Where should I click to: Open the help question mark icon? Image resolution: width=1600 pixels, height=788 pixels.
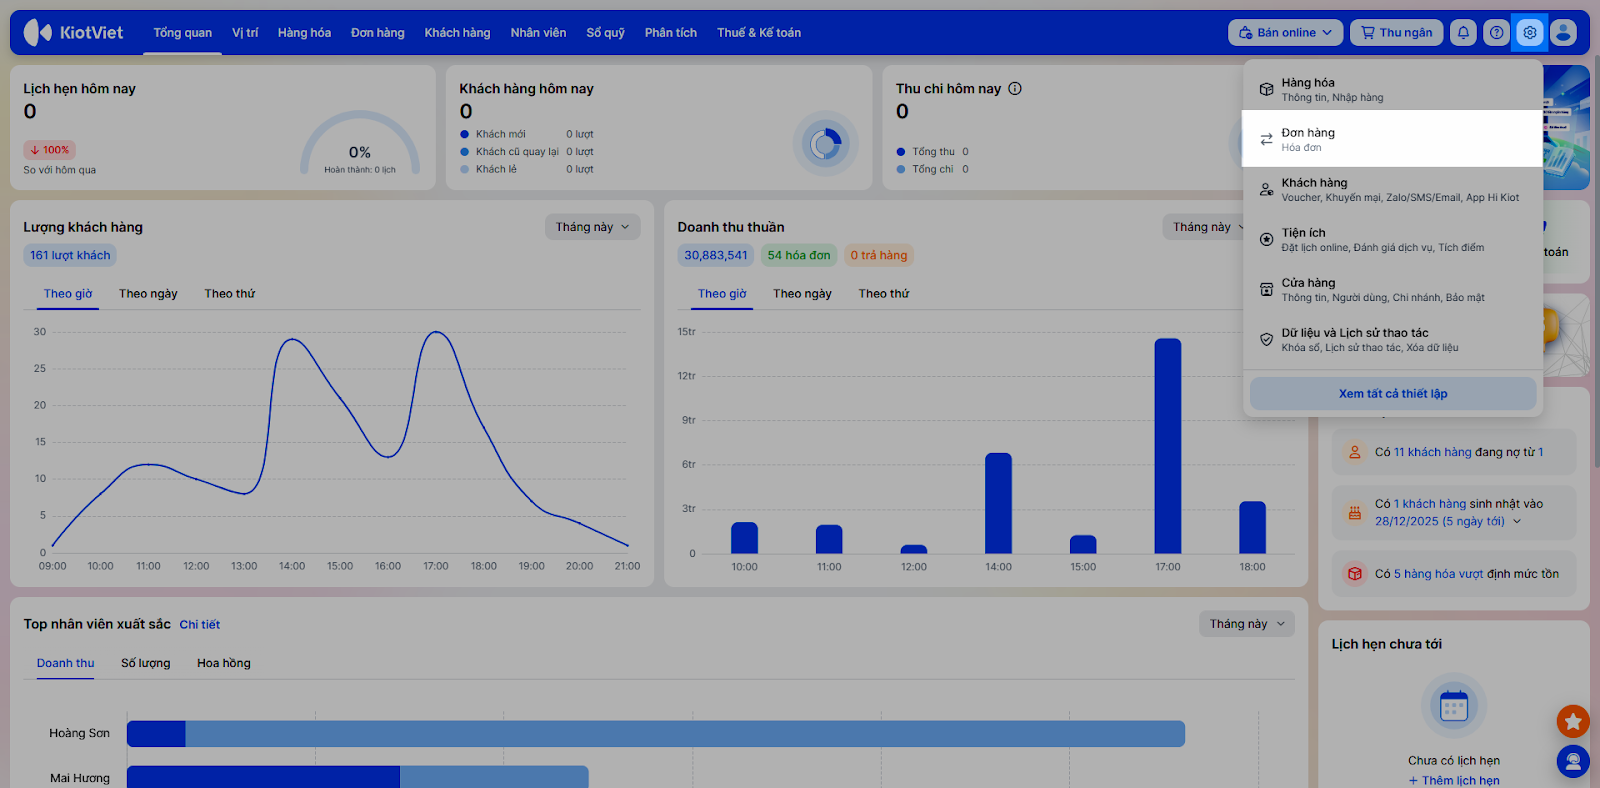click(1496, 33)
